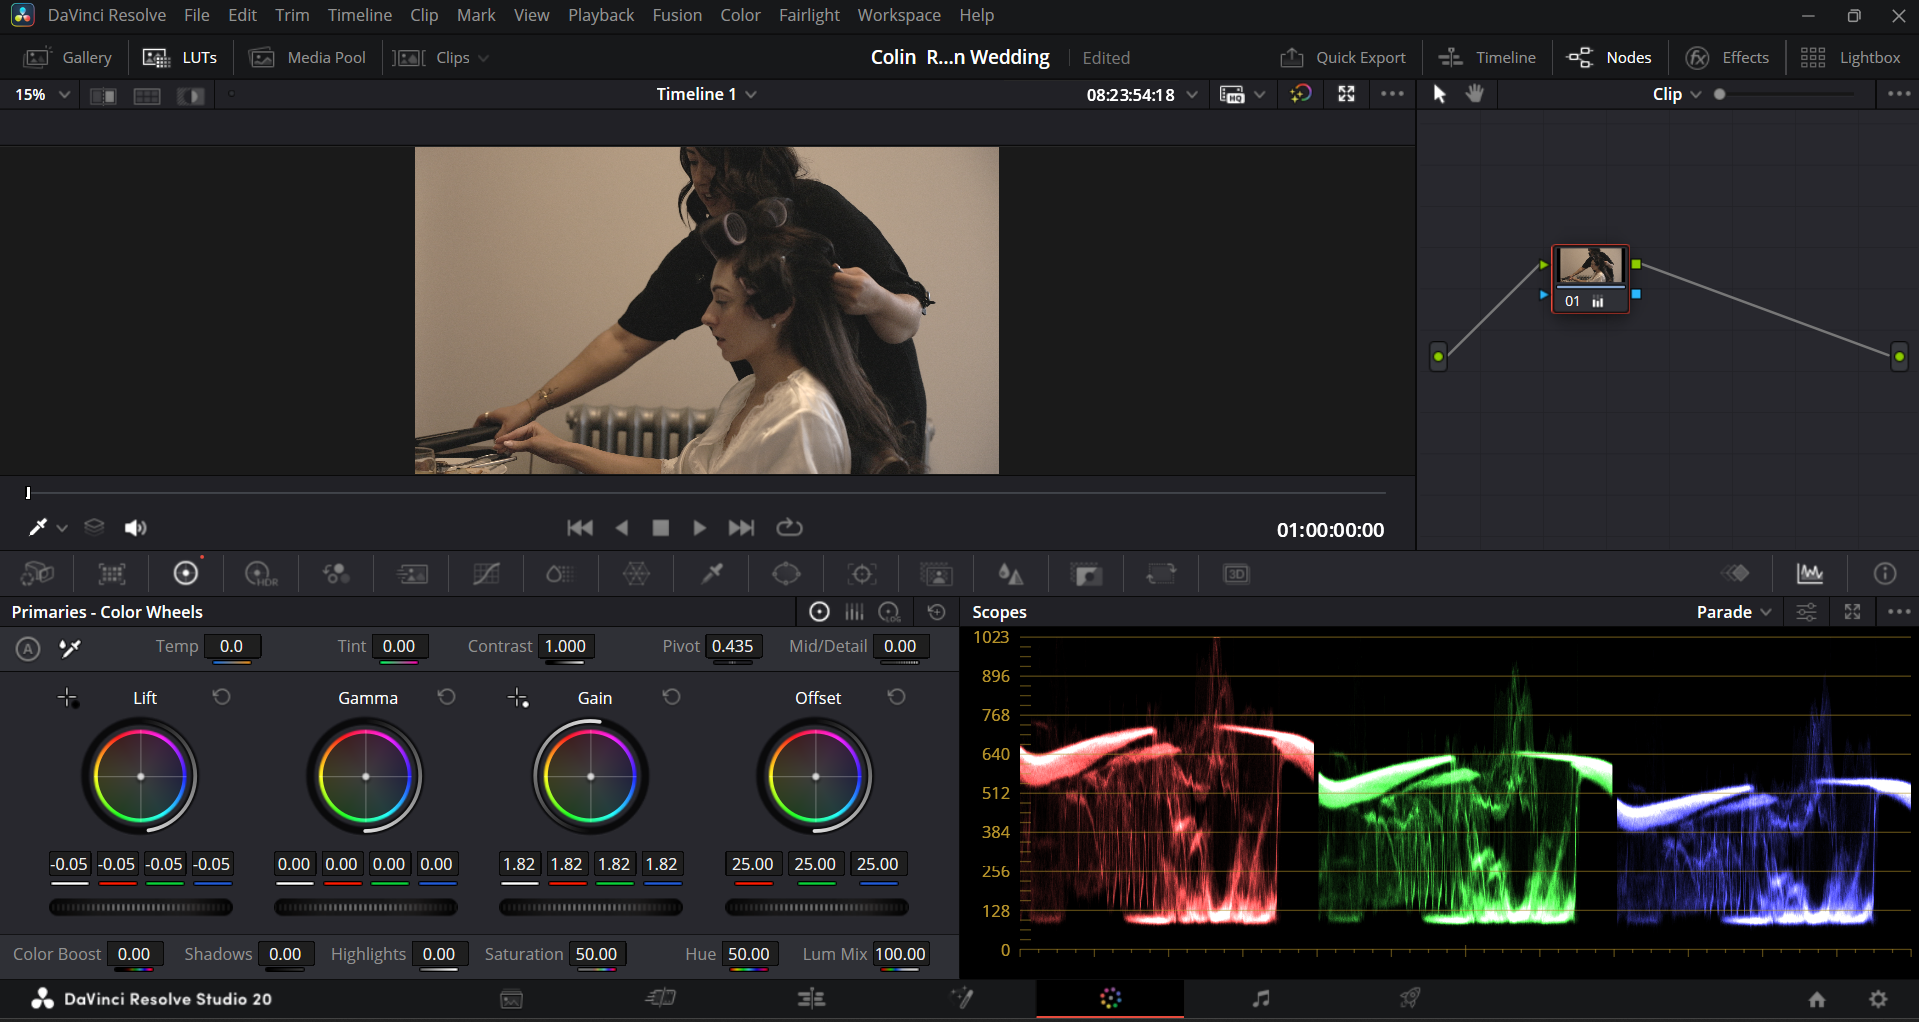This screenshot has height=1022, width=1919.
Task: Adjust the Gain master wheel slider
Action: pos(591,907)
